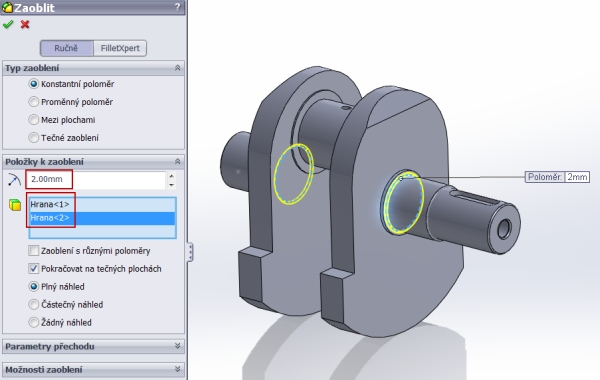Open help question mark in Zaoblit header
Image resolution: width=600 pixels, height=380 pixels.
click(x=178, y=7)
